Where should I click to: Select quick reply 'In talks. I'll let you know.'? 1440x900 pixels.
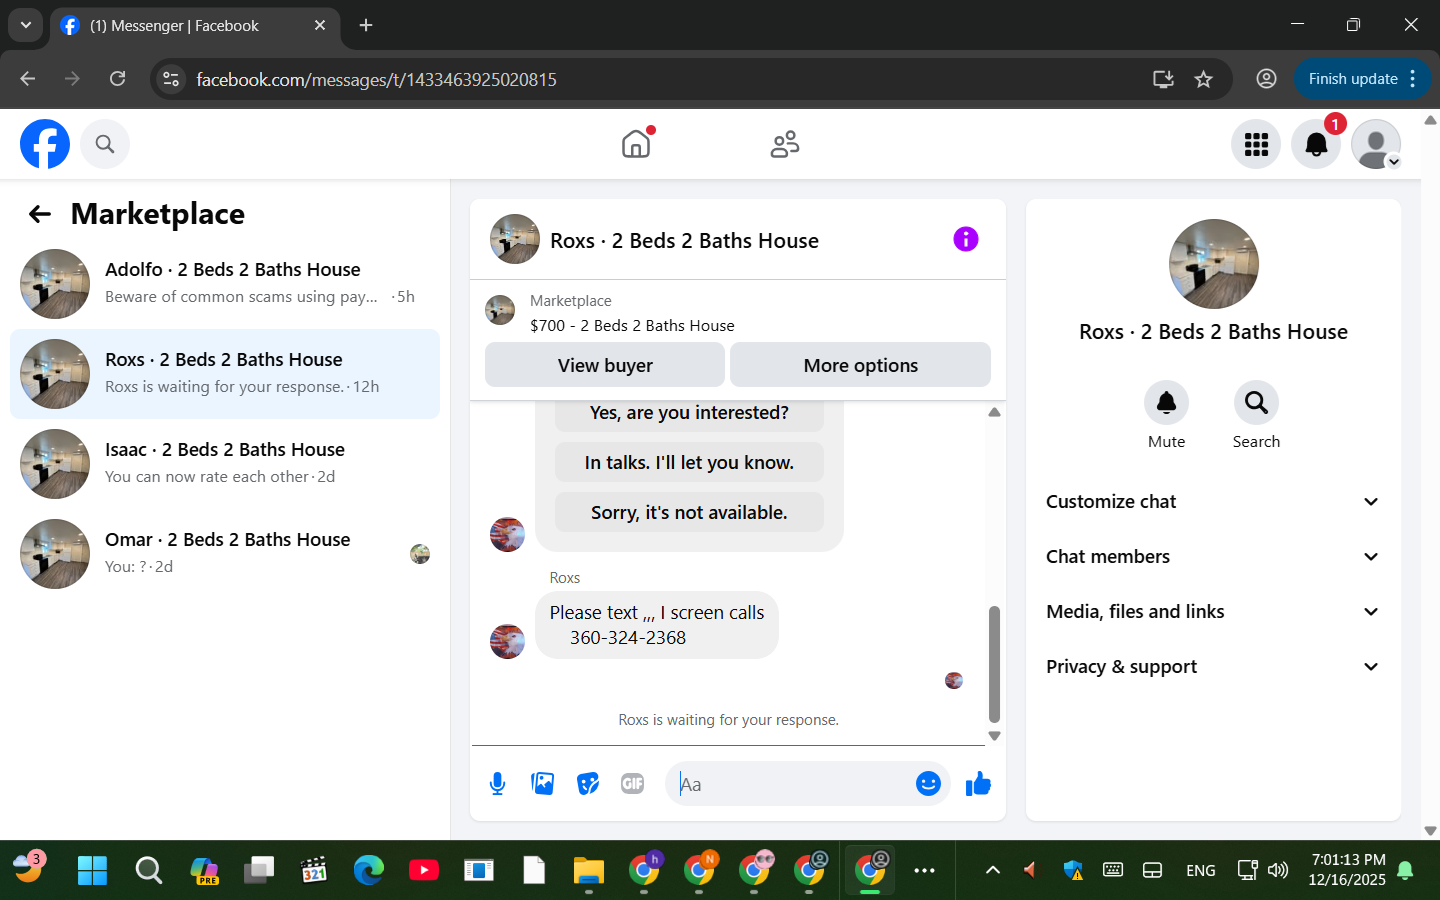click(689, 463)
